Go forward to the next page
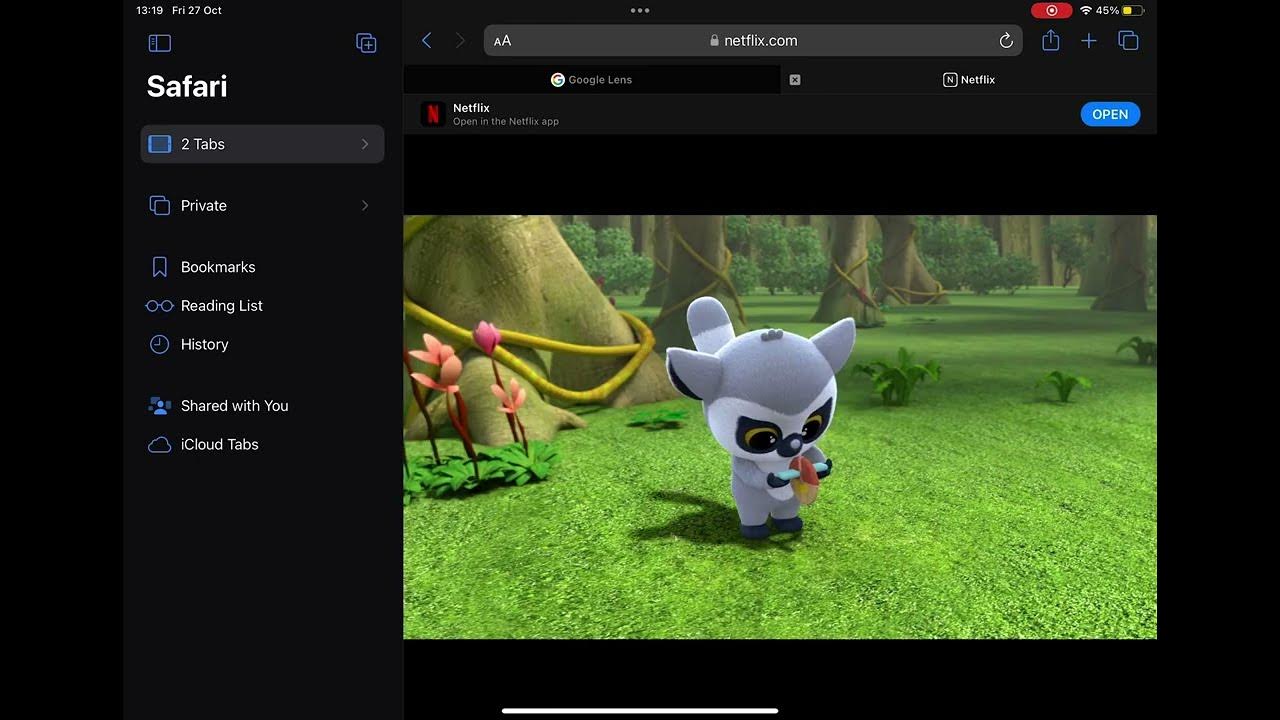Viewport: 1280px width, 720px height. click(x=460, y=40)
